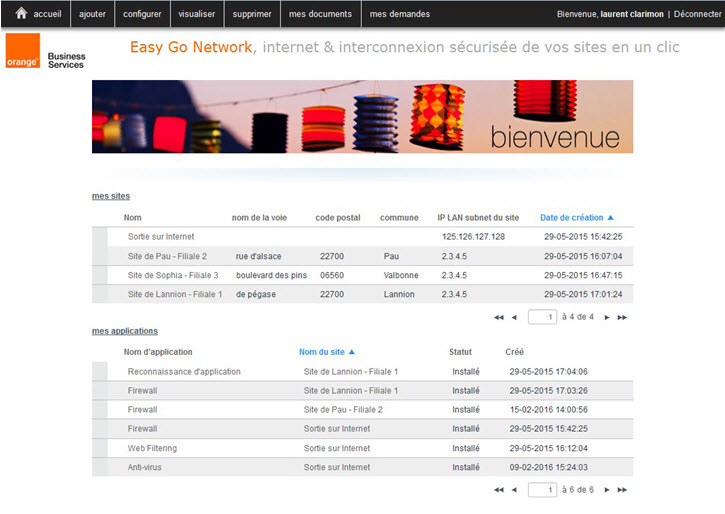
Task: Click the home icon beside accueil
Action: coord(21,13)
